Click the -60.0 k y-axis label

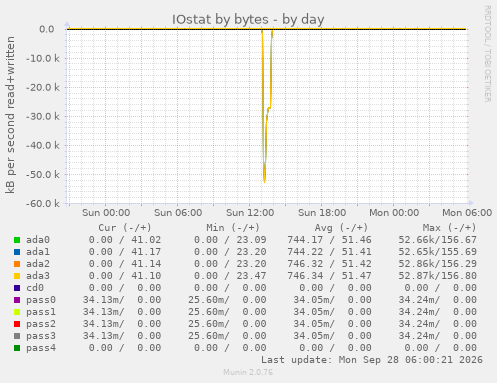(x=43, y=204)
